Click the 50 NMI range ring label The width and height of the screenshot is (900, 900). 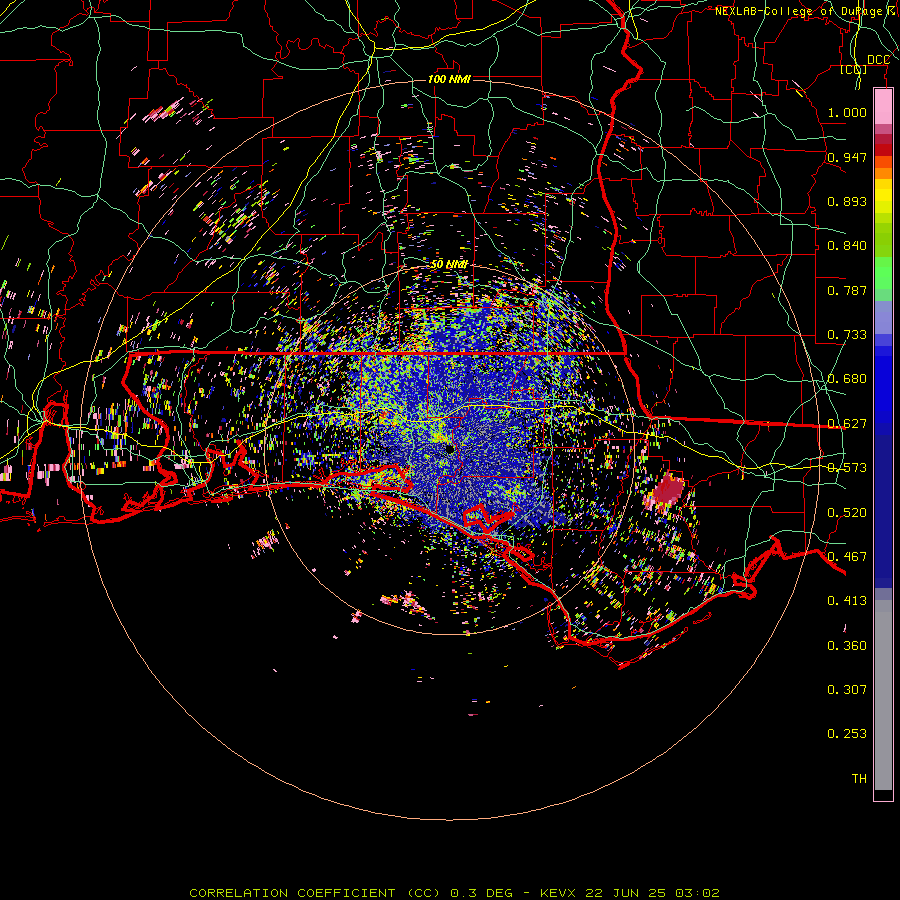coord(449,265)
